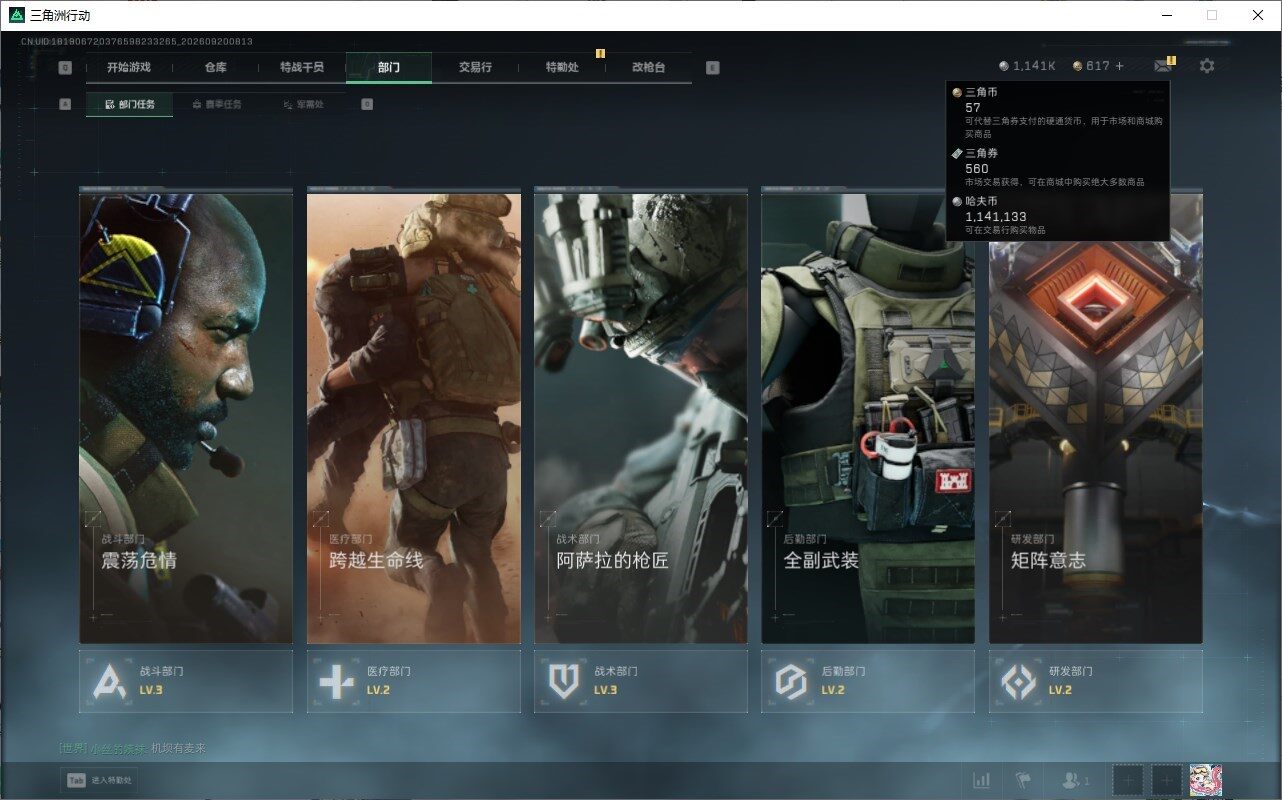Image resolution: width=1282 pixels, height=800 pixels.
Task: Minimize the 三角洲行动 window
Action: pos(1167,15)
